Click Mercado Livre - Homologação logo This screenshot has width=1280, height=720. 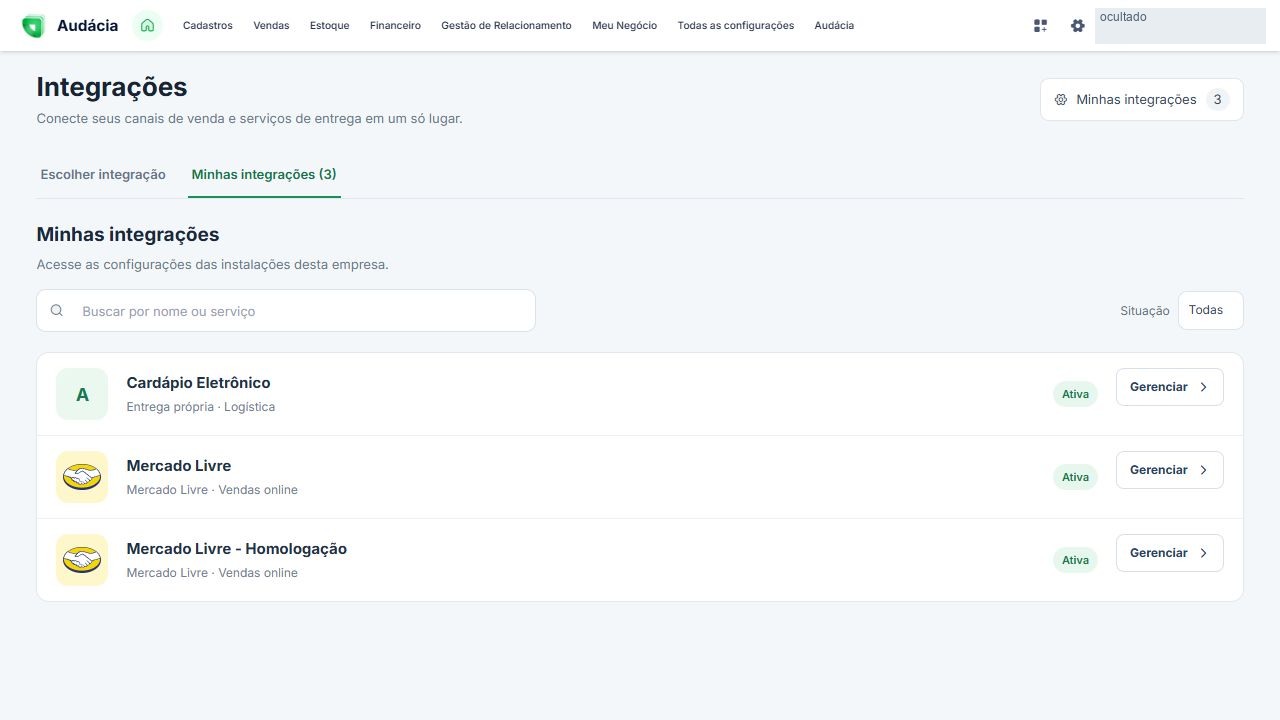(82, 560)
